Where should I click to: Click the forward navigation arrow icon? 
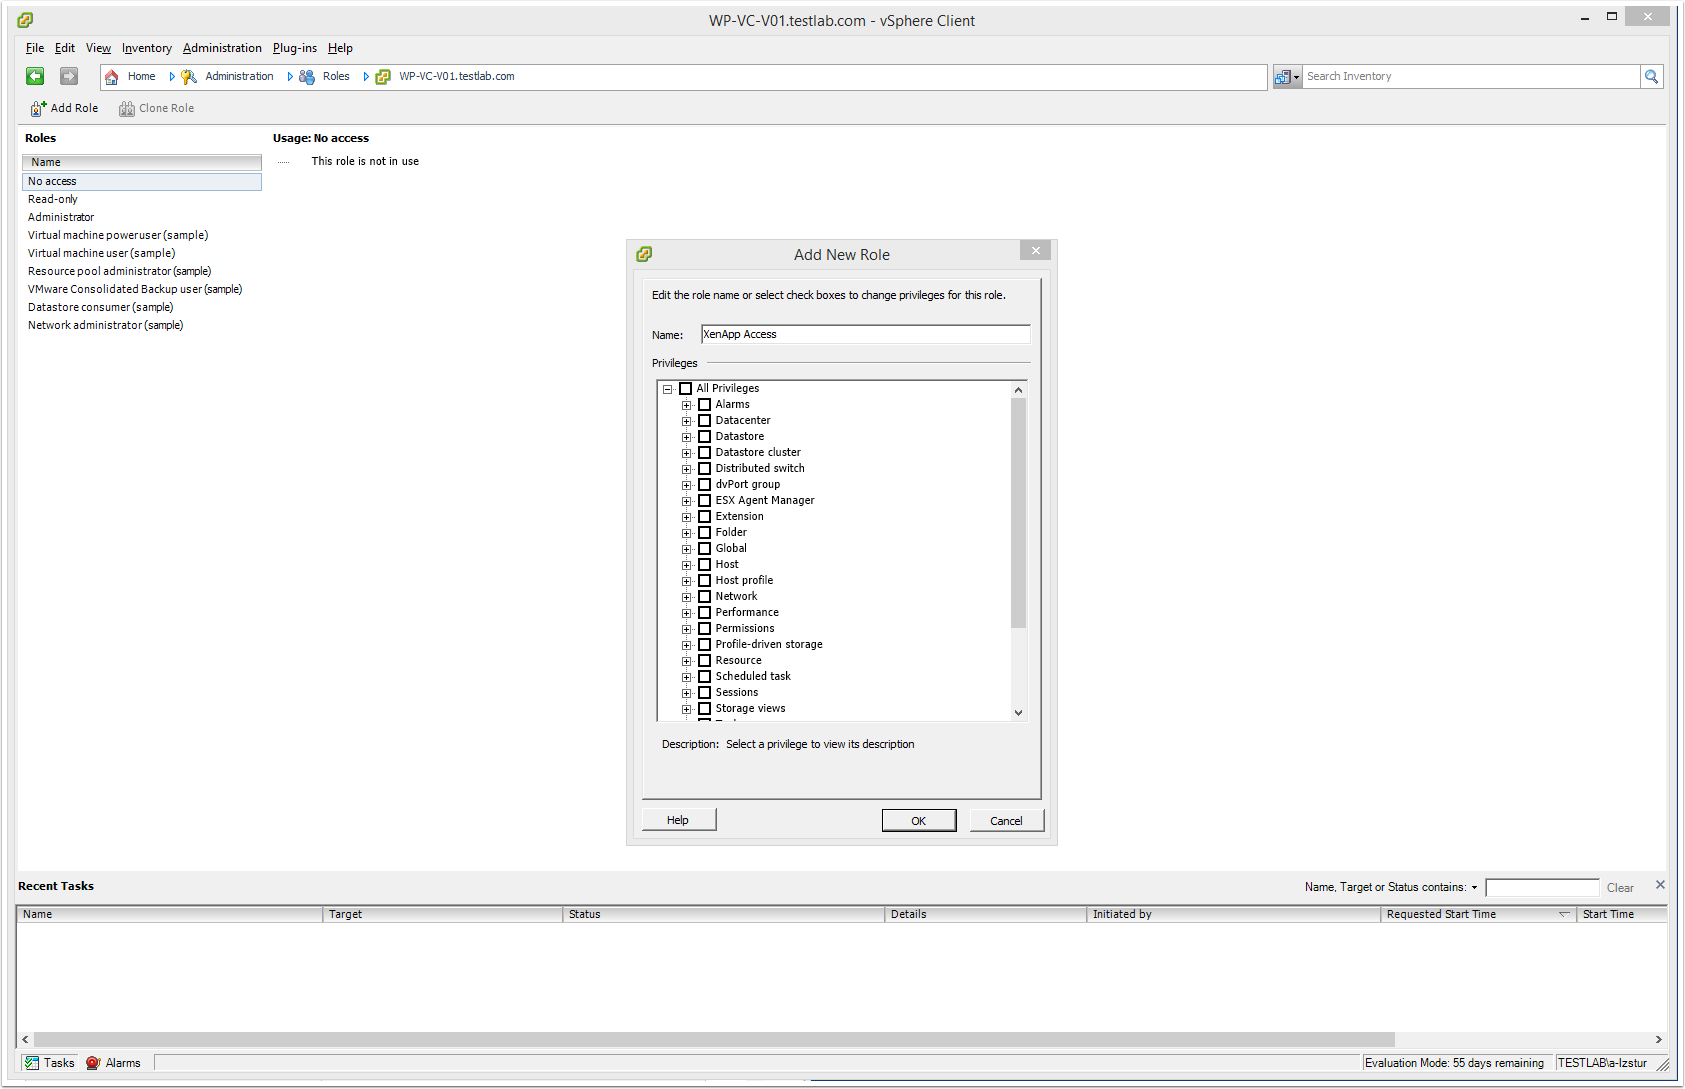[69, 76]
